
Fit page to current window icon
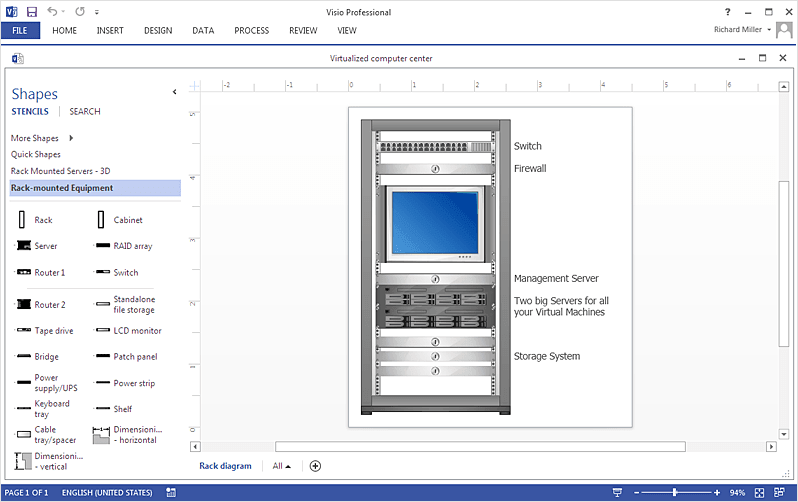tap(759, 492)
